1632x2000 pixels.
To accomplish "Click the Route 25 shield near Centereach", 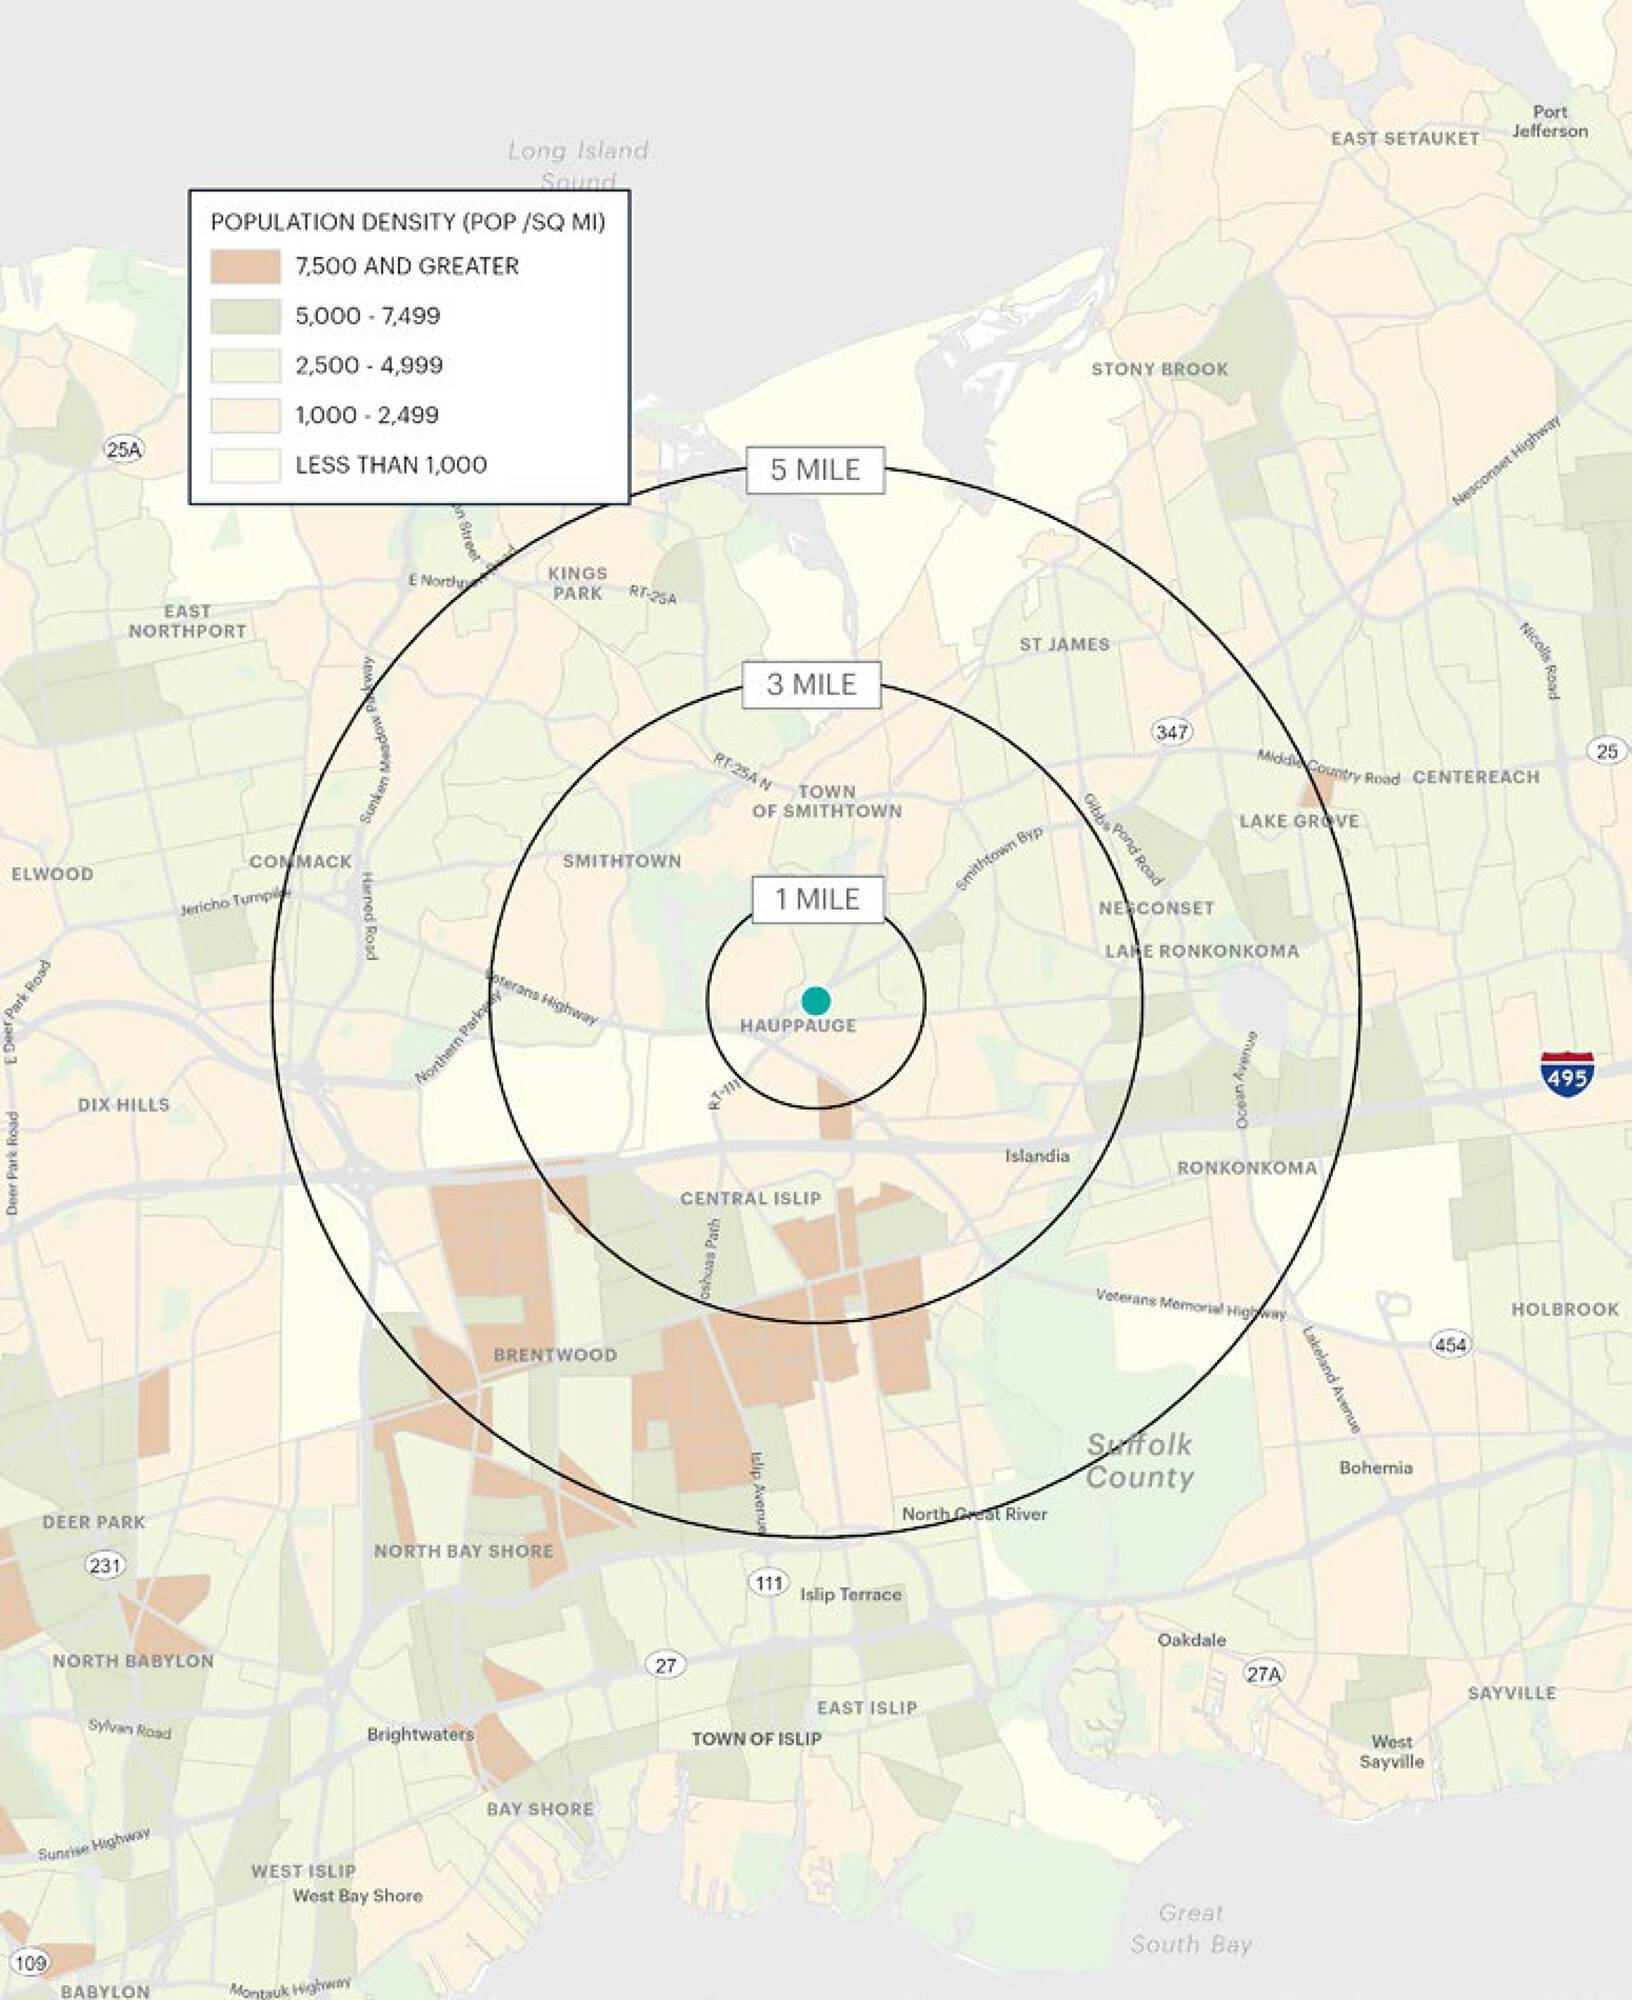I will pyautogui.click(x=1606, y=750).
